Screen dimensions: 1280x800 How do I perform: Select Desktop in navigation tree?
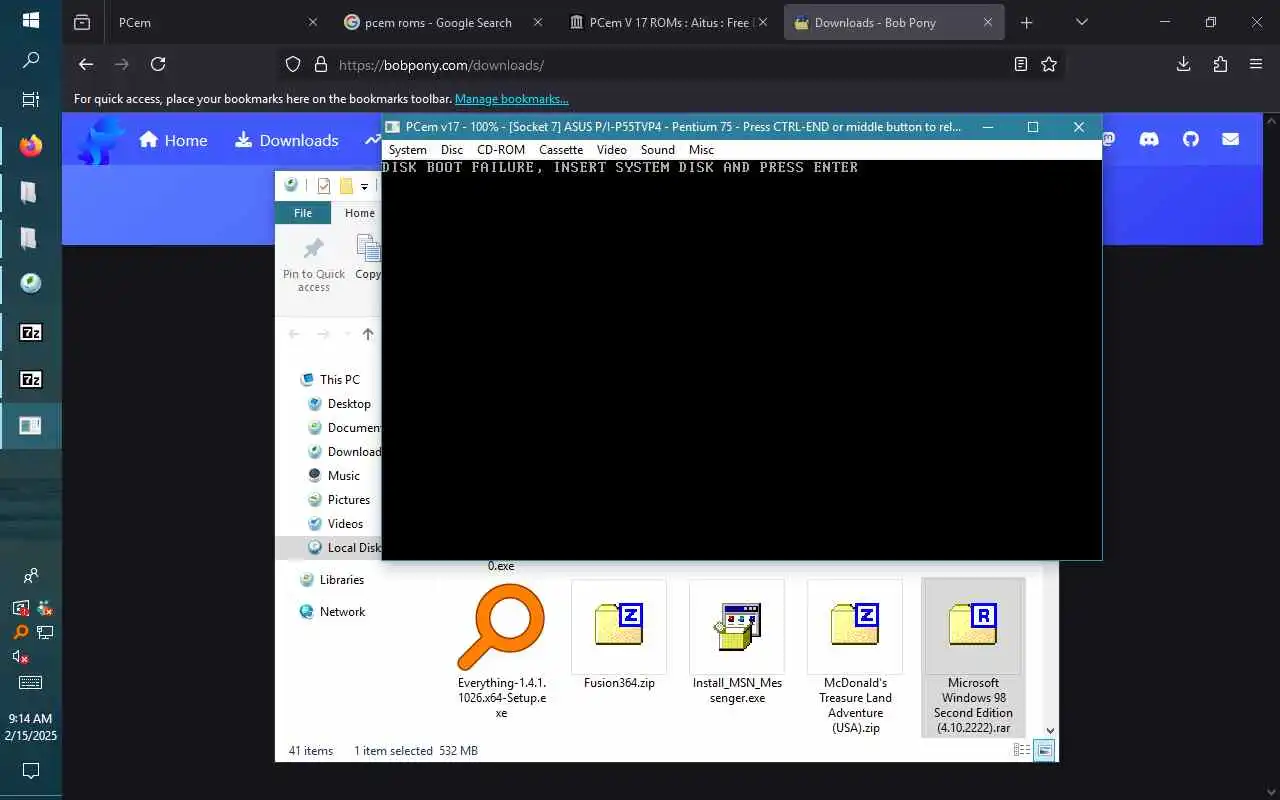(x=339, y=404)
